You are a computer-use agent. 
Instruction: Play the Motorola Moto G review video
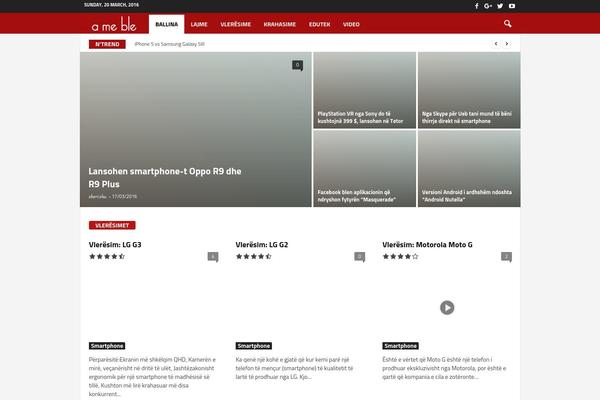click(447, 307)
